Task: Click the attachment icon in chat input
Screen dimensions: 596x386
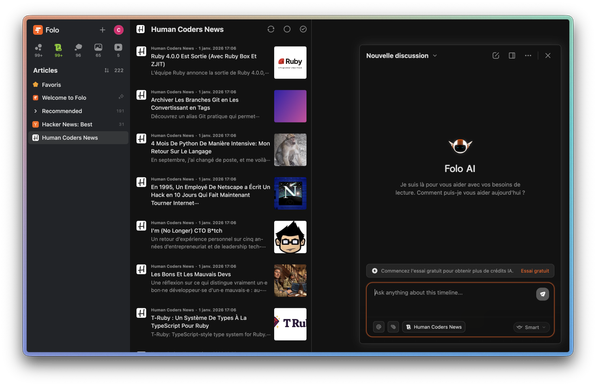Action: click(393, 327)
